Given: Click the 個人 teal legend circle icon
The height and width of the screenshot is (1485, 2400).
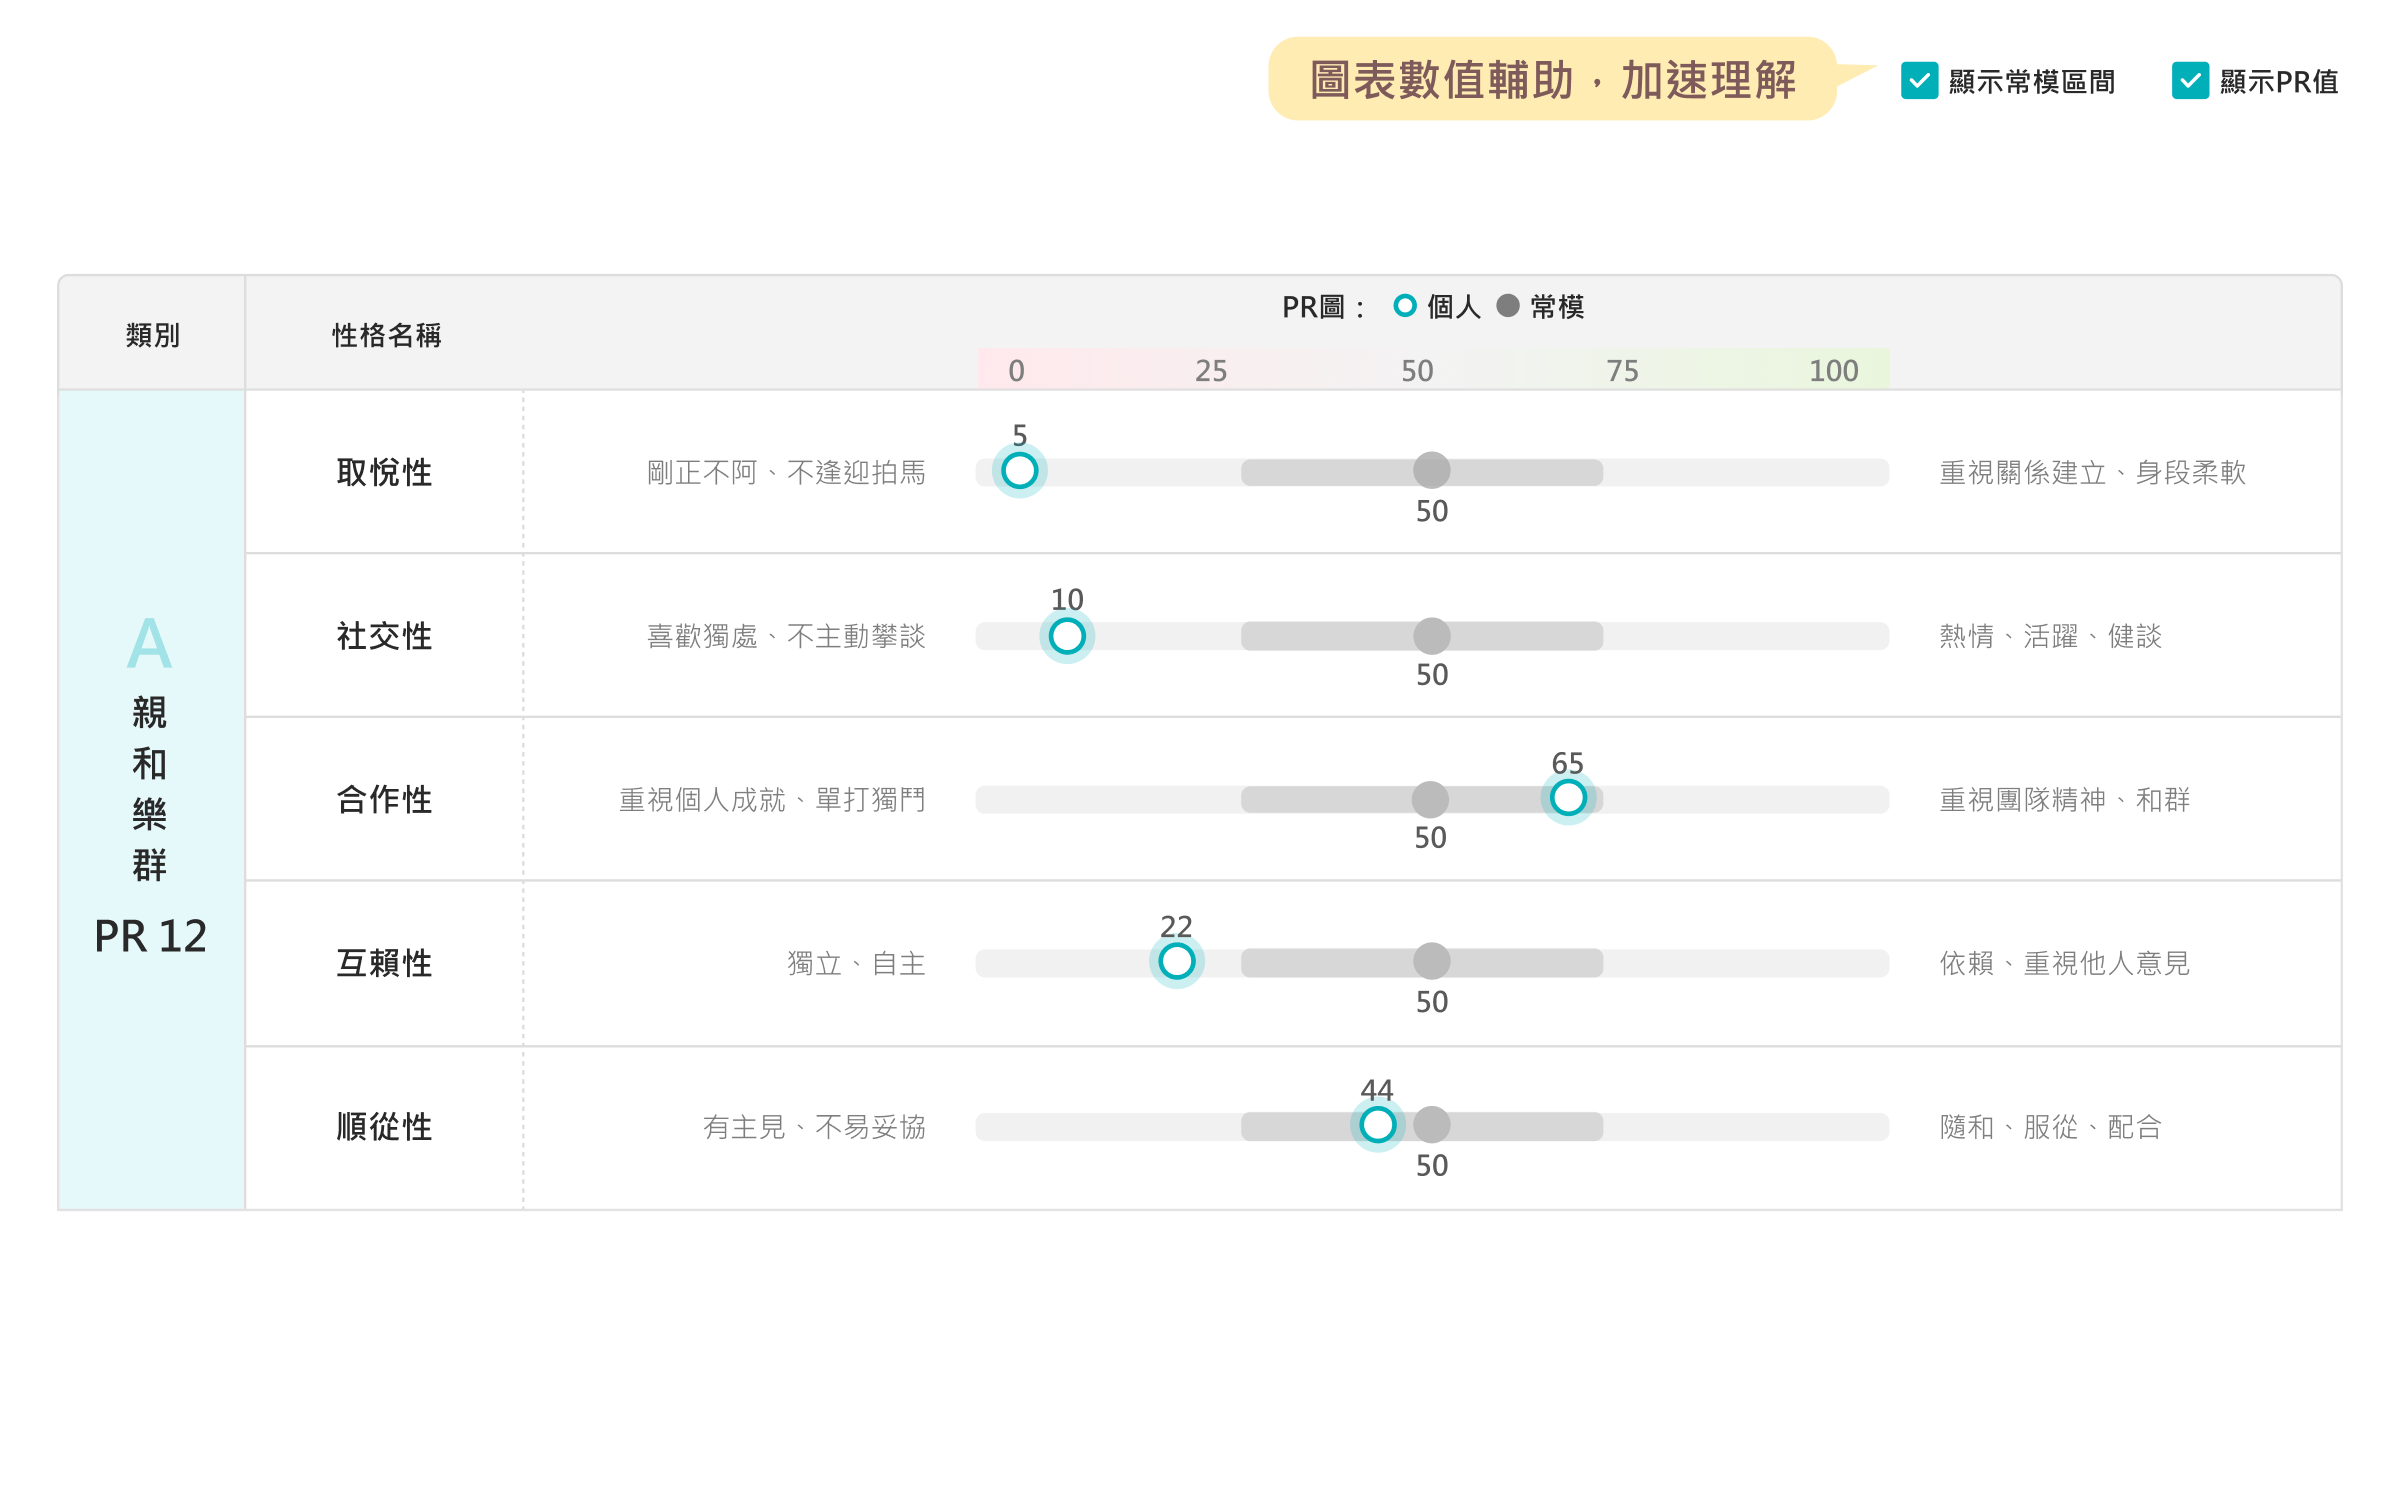Looking at the screenshot, I should (x=1404, y=306).
